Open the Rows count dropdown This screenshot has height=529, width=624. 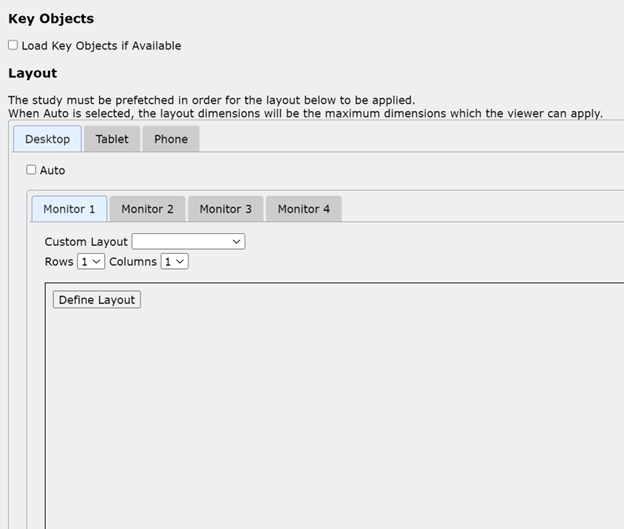click(x=91, y=261)
